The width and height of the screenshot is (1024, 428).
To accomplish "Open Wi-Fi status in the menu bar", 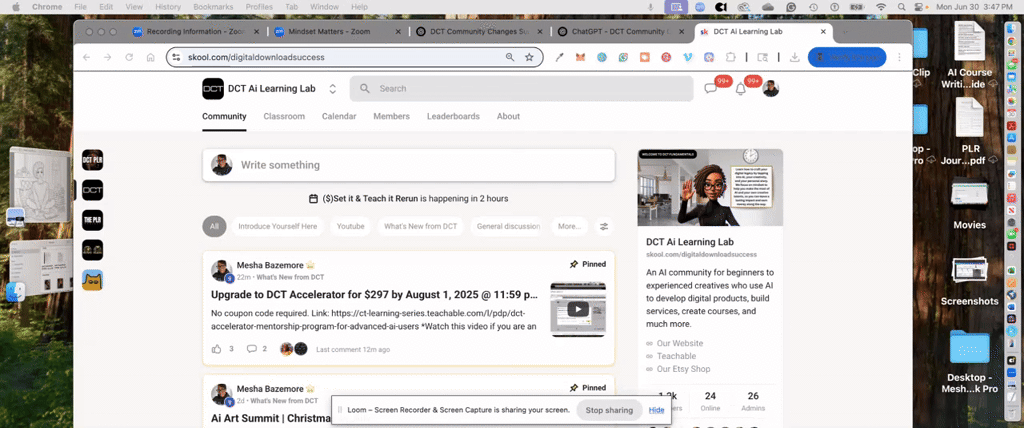I will pos(881,7).
